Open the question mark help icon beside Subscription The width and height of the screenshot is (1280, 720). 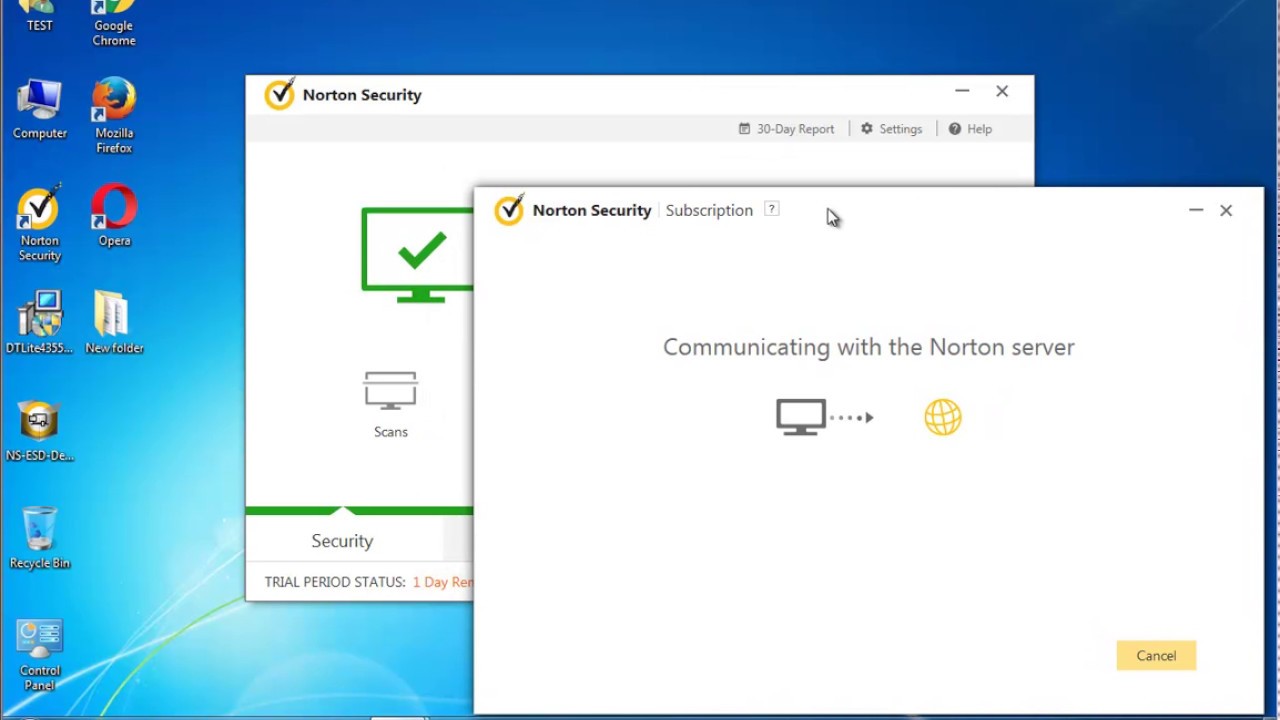click(x=771, y=209)
